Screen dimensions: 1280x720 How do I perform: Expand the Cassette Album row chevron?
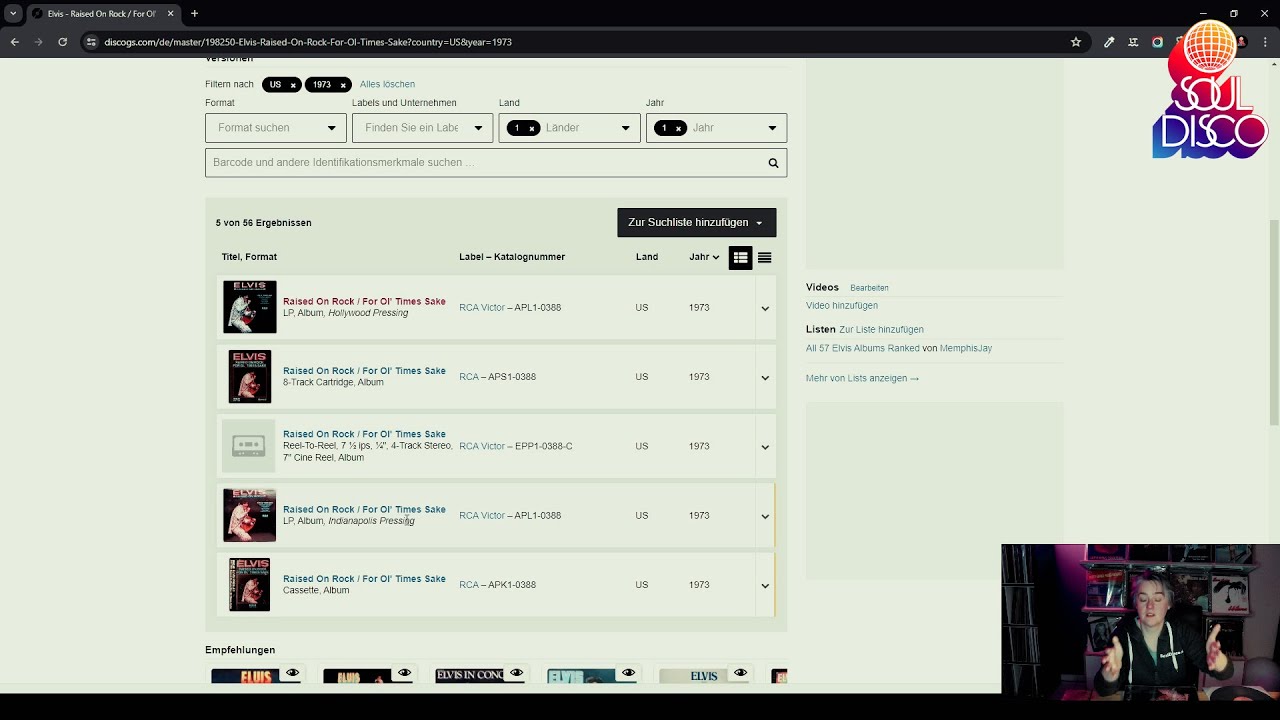[x=765, y=586]
